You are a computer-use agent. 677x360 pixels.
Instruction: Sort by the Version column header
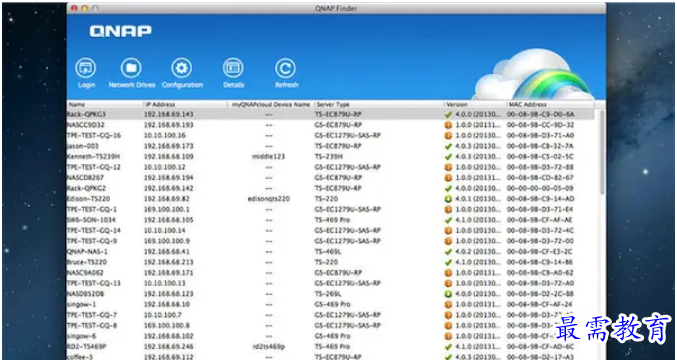click(x=475, y=104)
